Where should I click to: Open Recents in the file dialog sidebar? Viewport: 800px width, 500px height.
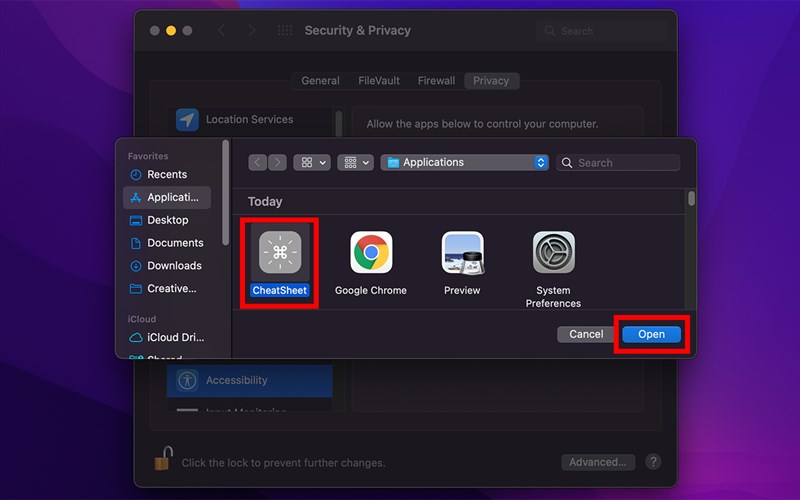167,174
